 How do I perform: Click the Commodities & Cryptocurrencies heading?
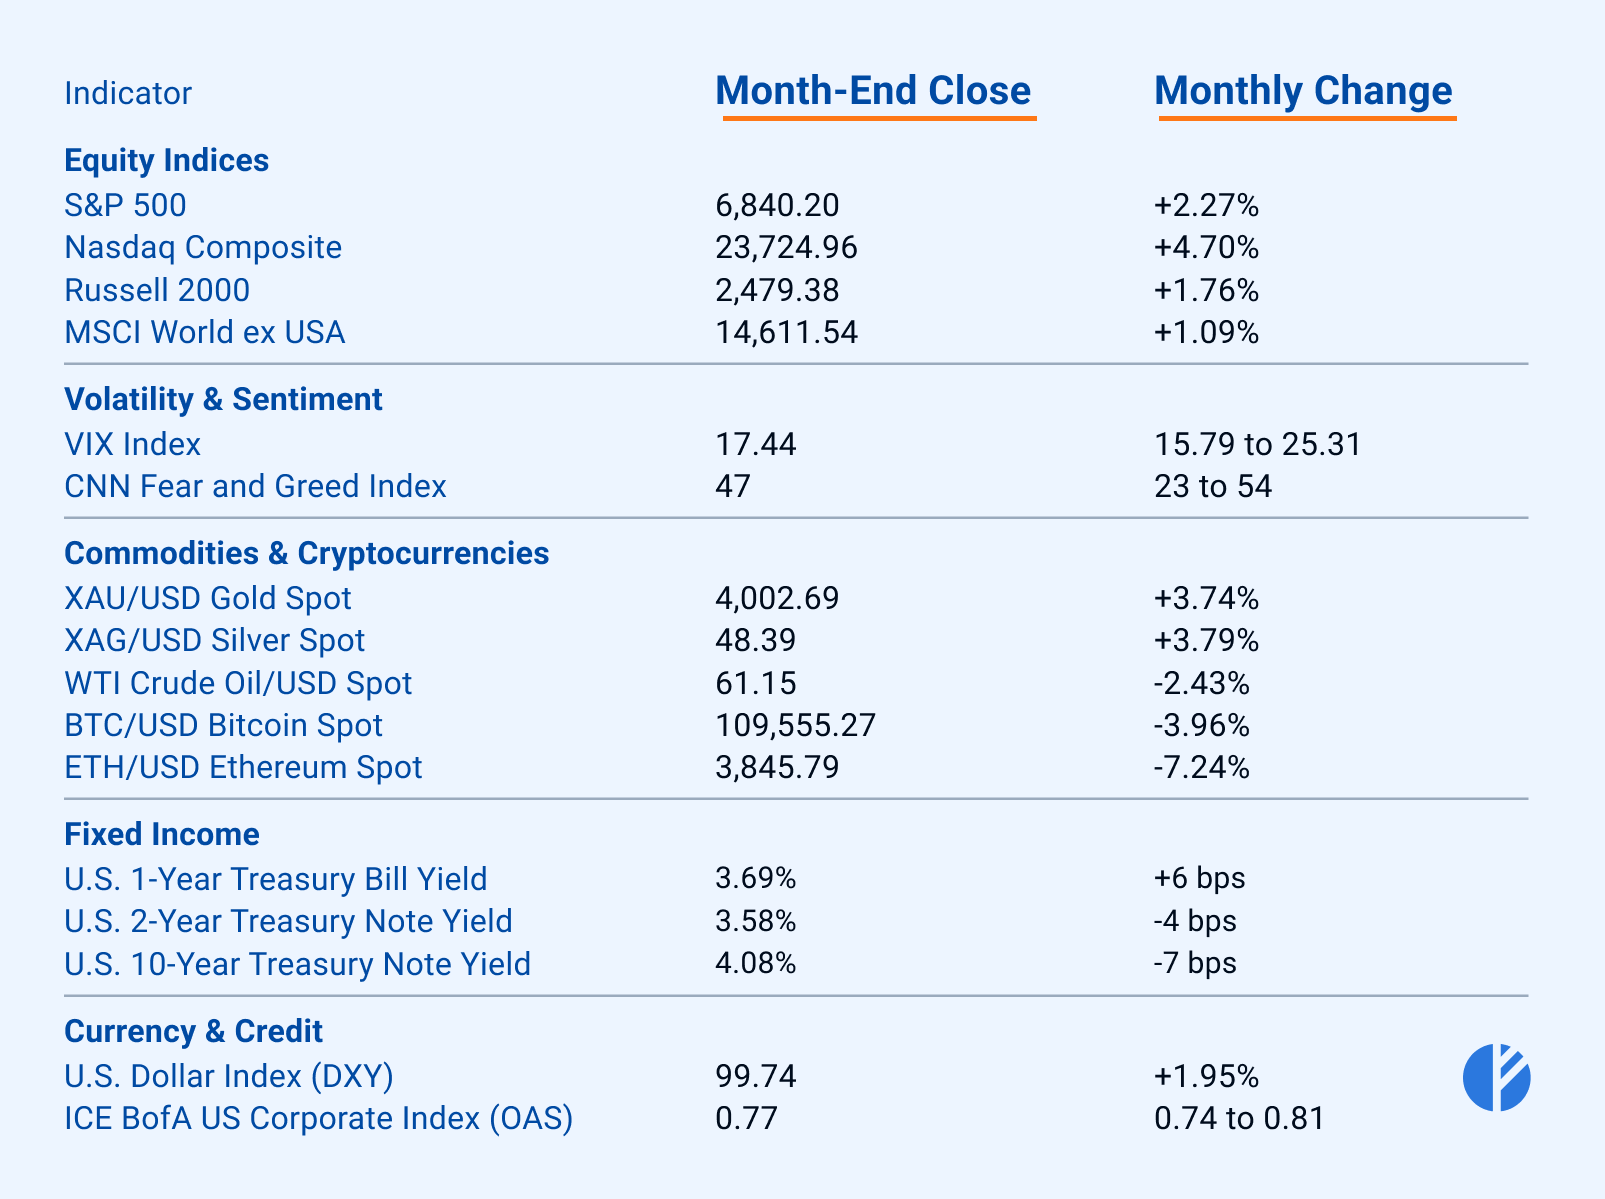pyautogui.click(x=306, y=553)
